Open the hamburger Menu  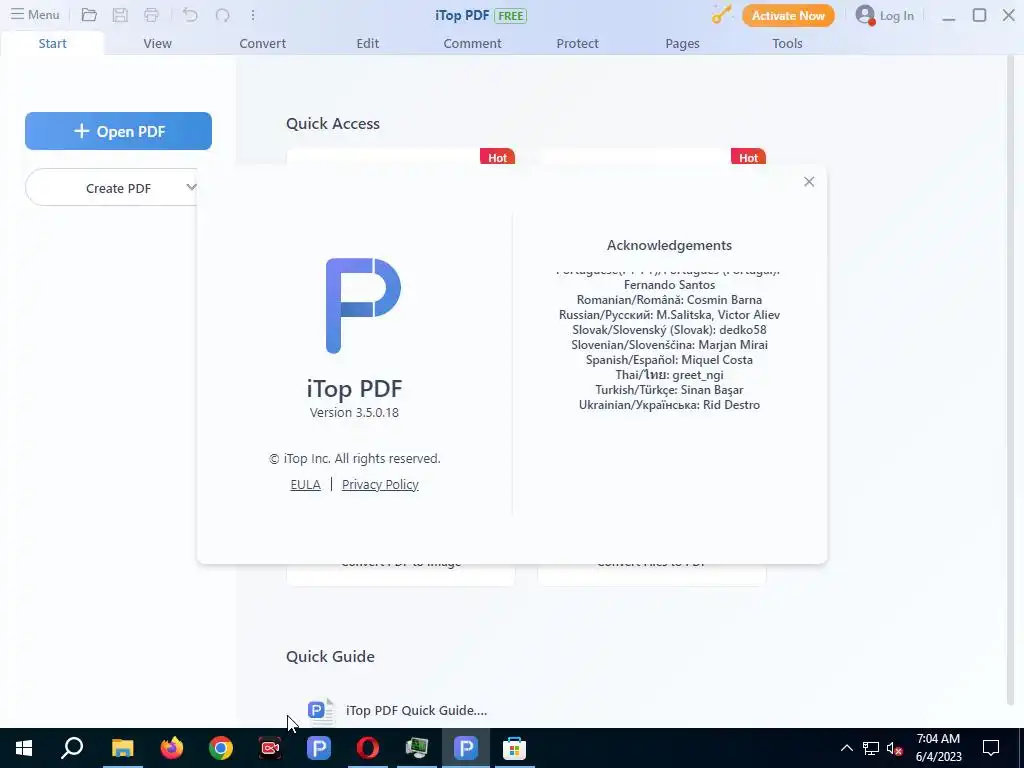(x=35, y=14)
